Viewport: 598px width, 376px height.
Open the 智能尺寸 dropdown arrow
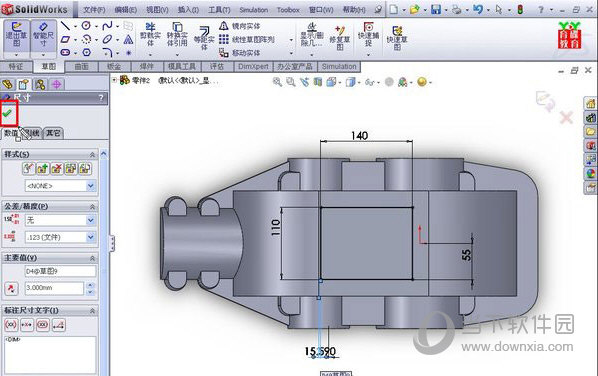43,55
